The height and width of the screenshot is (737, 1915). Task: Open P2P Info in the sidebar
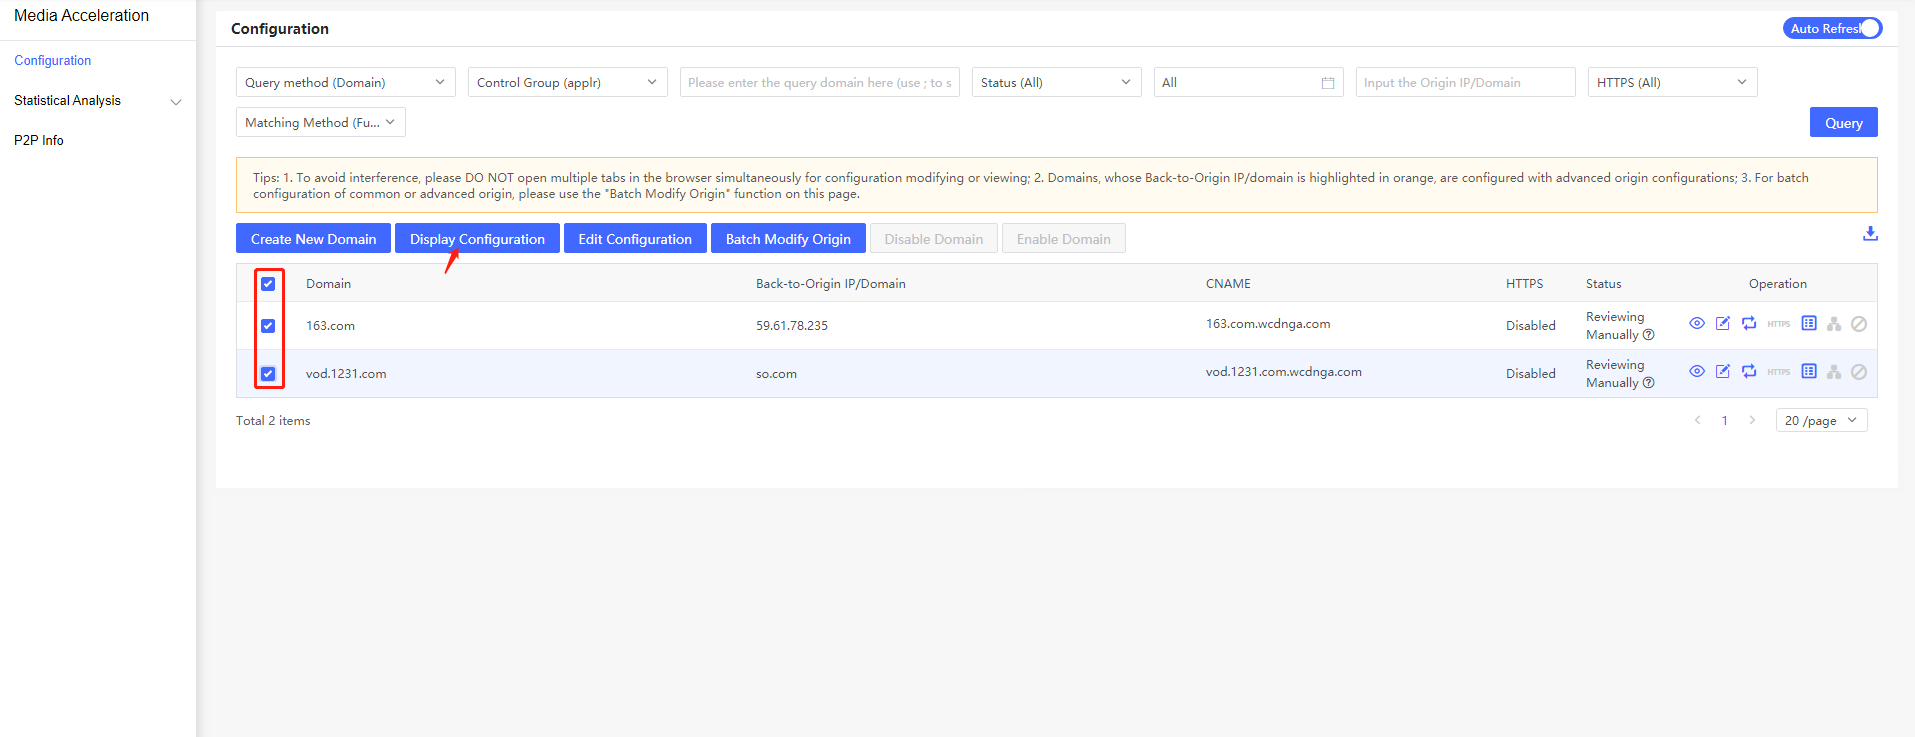click(39, 140)
